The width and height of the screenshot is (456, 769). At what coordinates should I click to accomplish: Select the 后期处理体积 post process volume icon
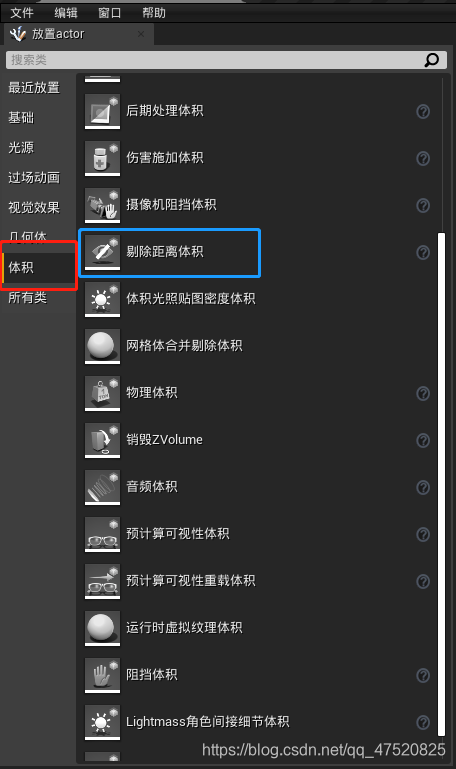(x=102, y=111)
